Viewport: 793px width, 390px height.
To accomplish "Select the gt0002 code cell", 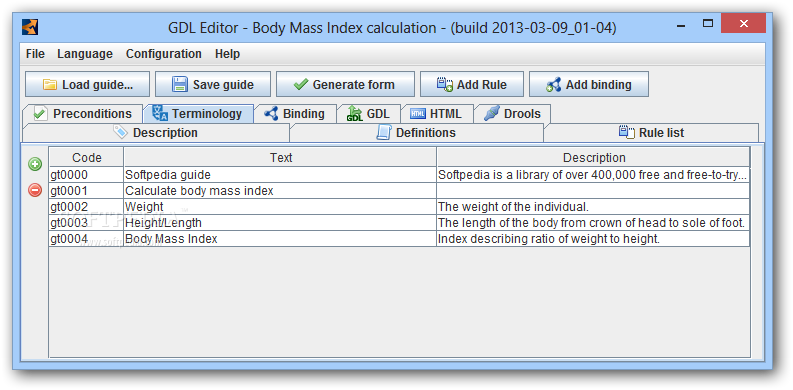I will tap(86, 207).
